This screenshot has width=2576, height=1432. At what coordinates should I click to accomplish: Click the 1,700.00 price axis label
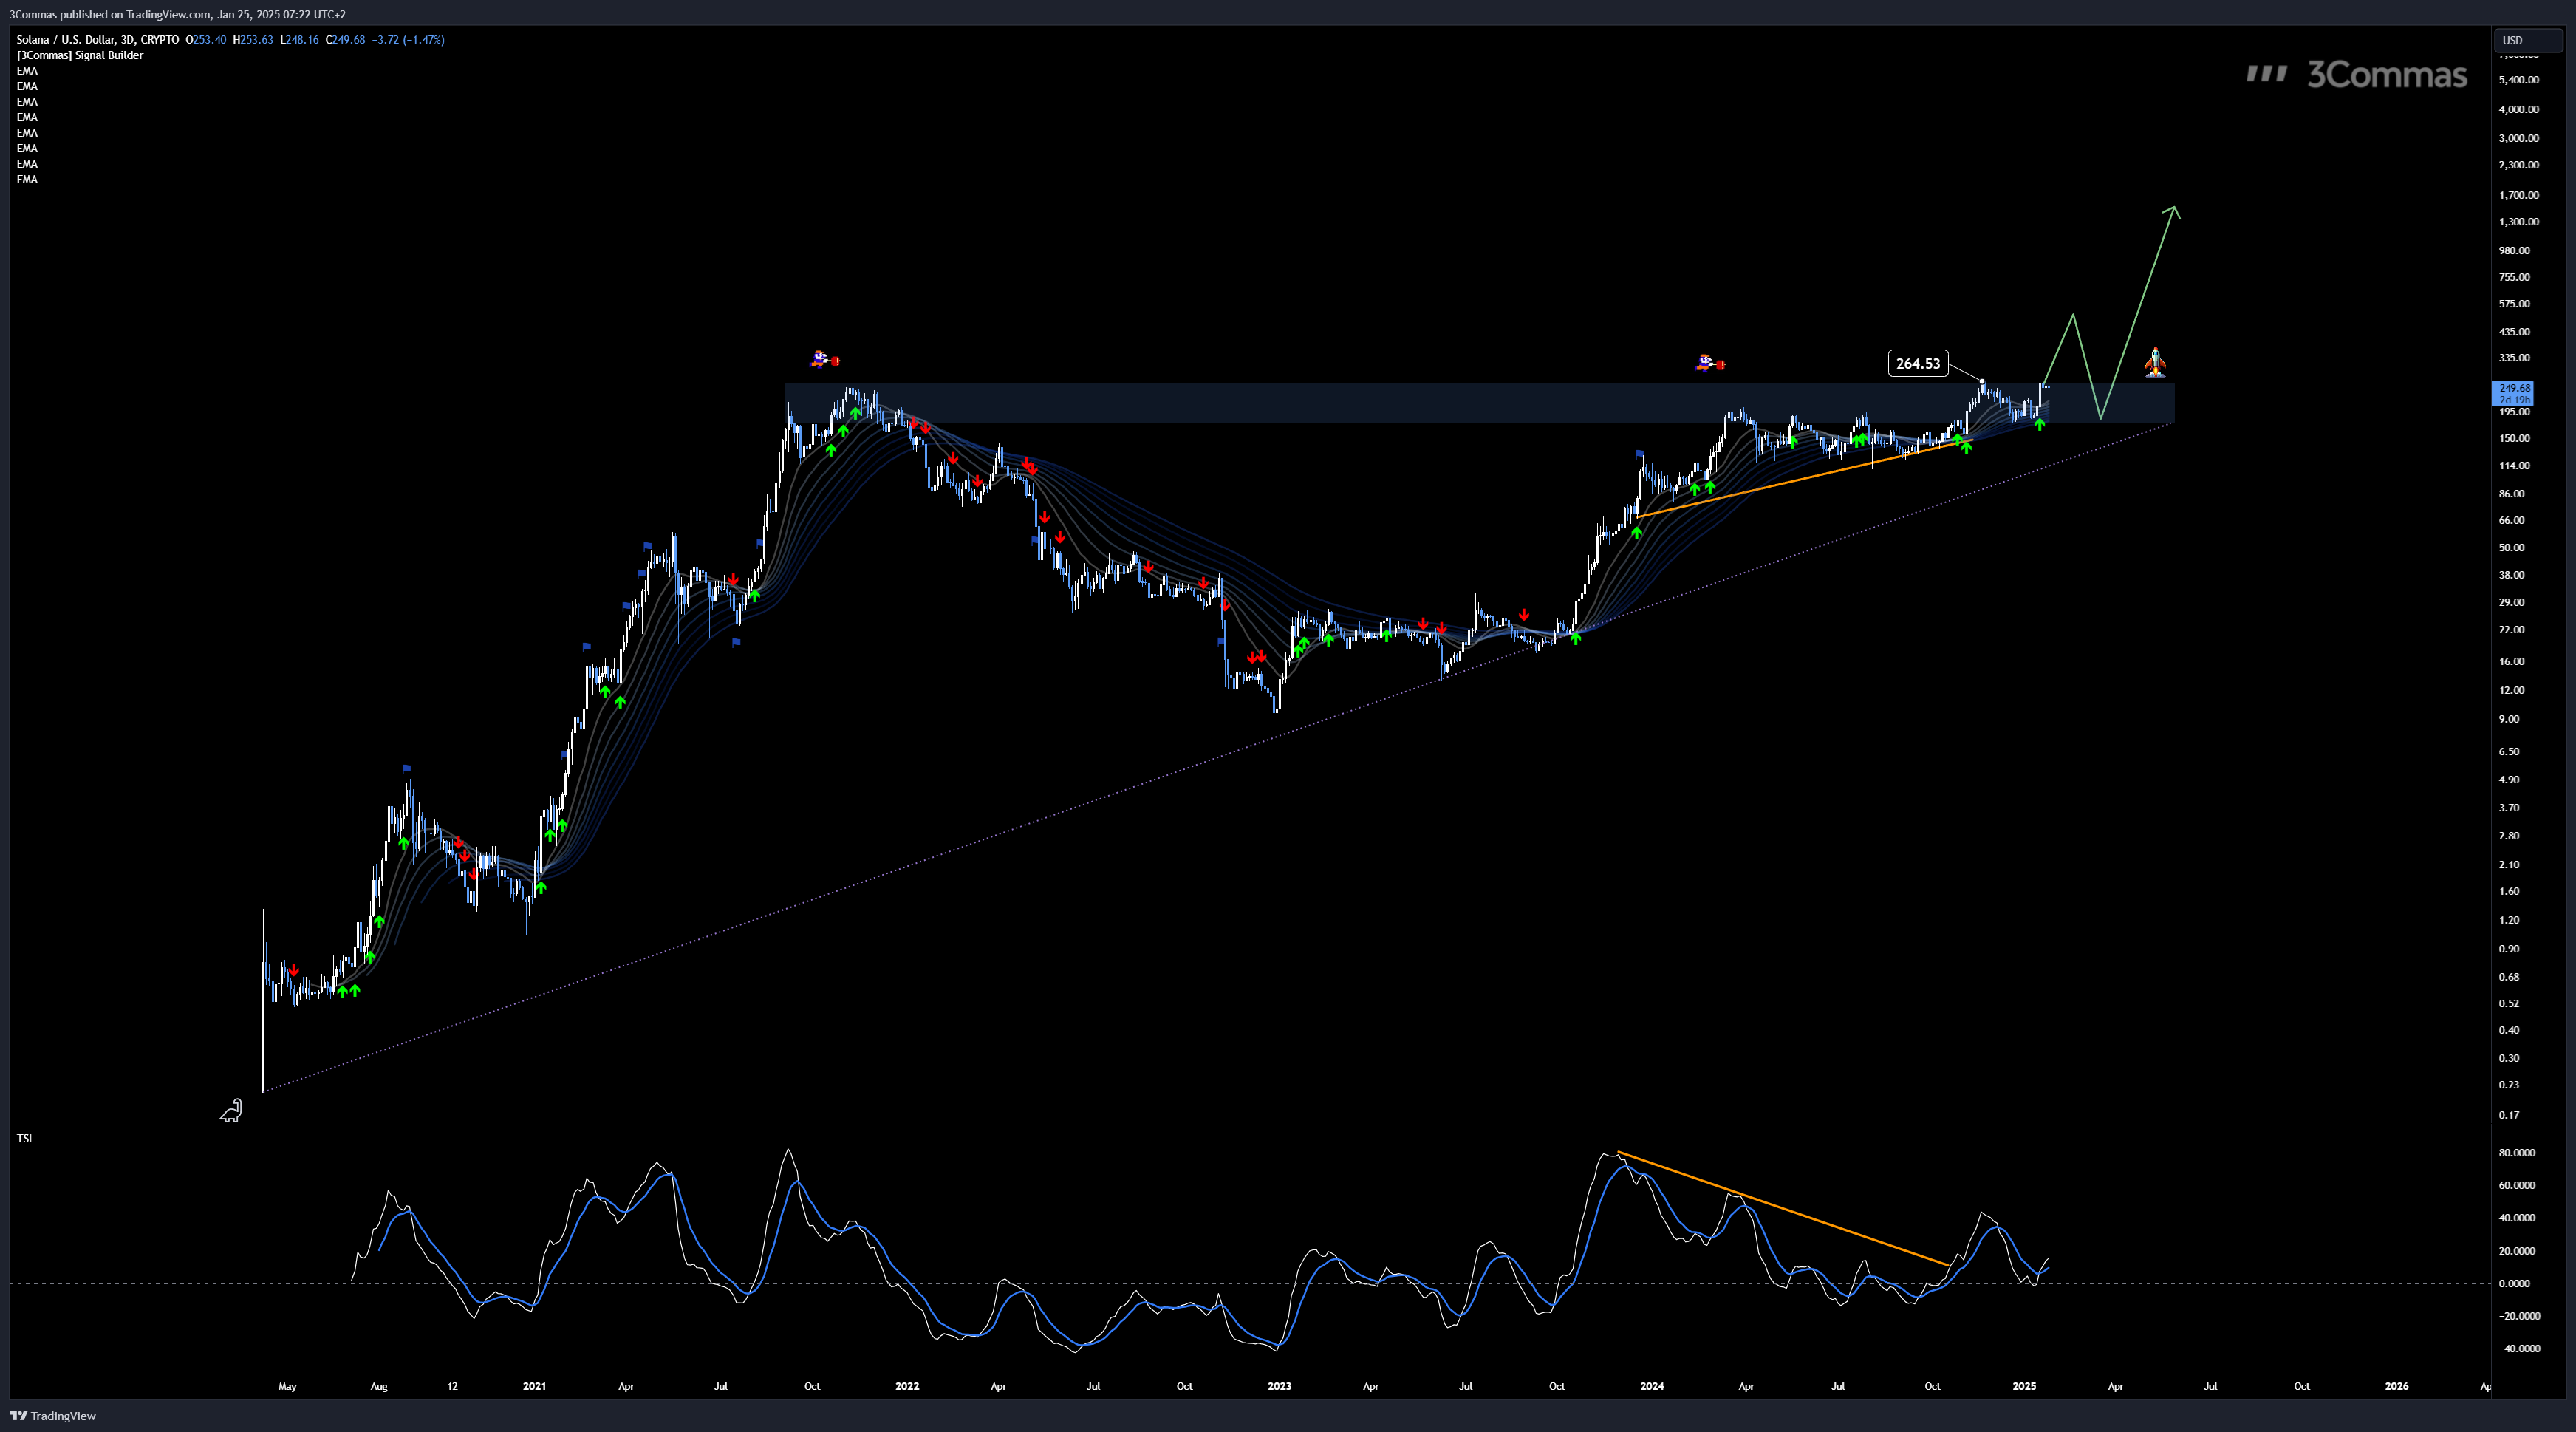[x=2518, y=195]
